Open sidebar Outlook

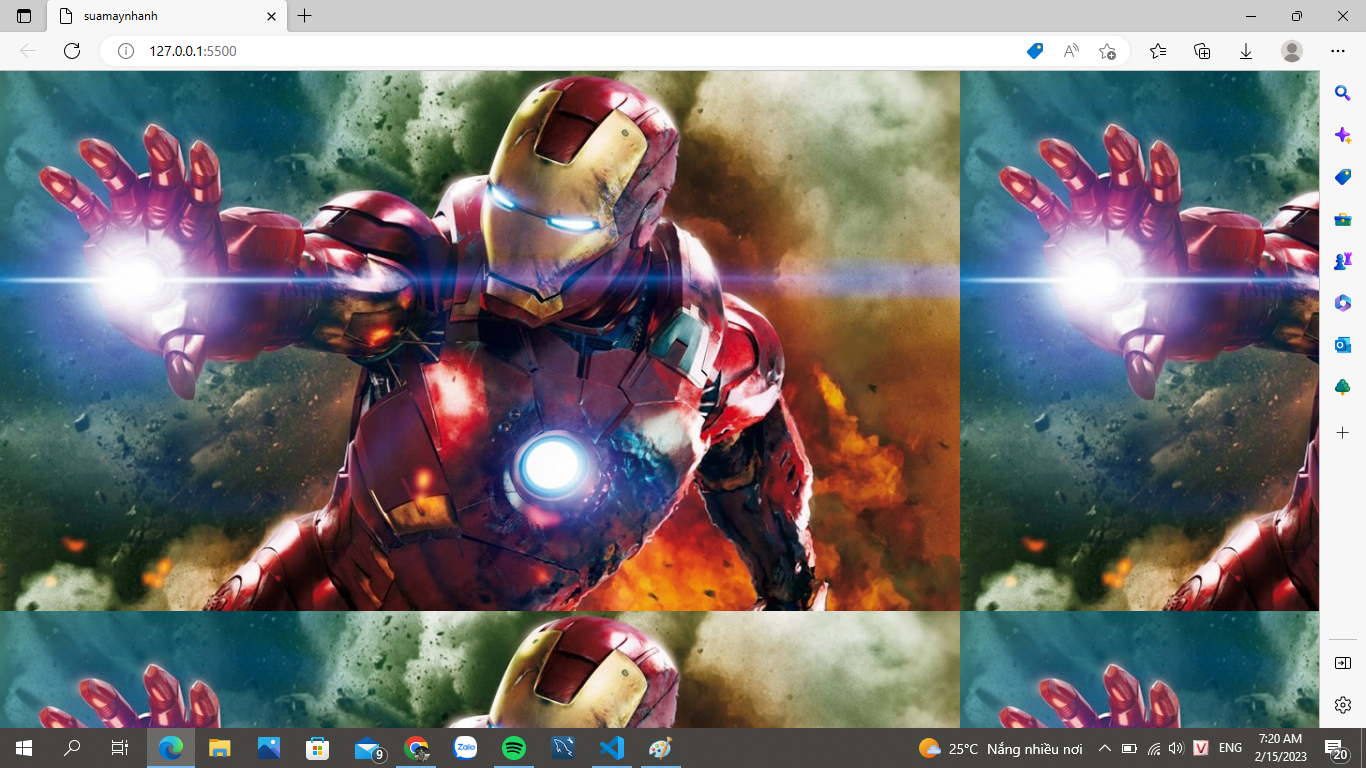pos(1343,345)
